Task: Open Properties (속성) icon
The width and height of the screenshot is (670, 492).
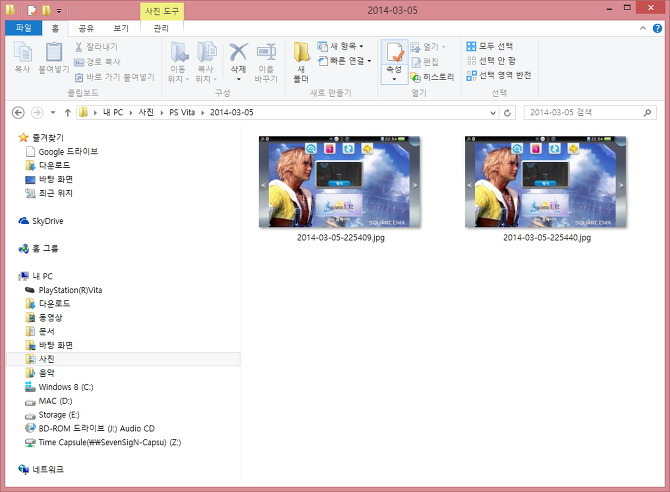Action: coord(394,53)
